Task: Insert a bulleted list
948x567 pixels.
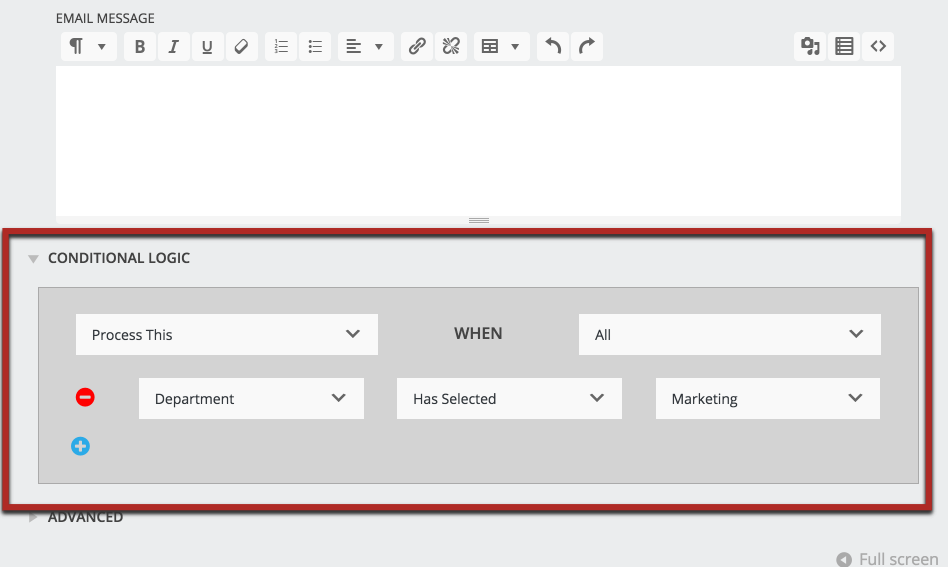Action: 315,46
